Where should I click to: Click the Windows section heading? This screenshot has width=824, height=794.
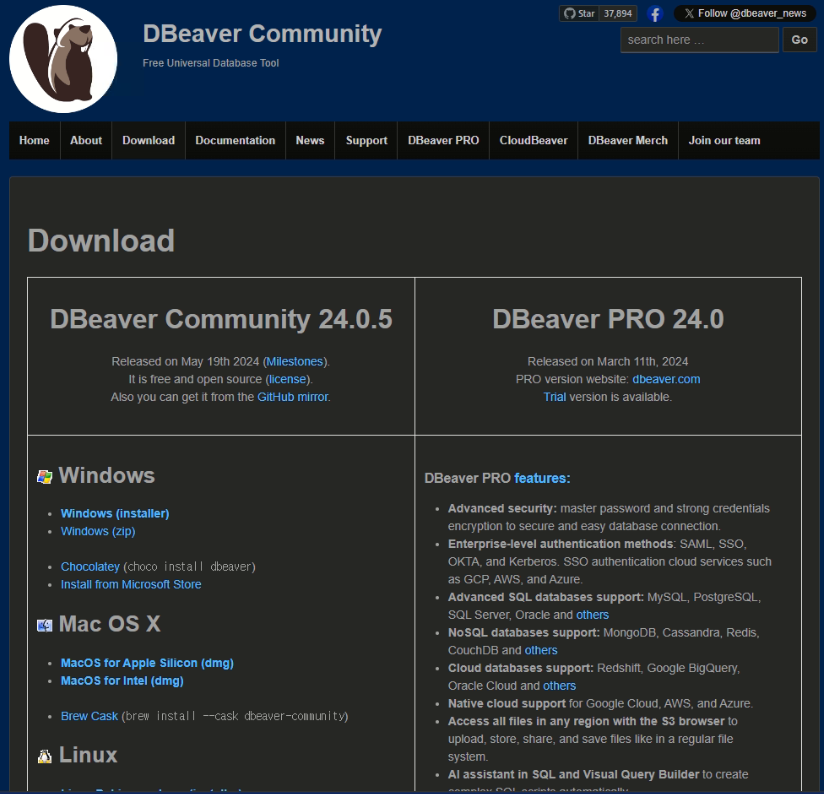(107, 476)
